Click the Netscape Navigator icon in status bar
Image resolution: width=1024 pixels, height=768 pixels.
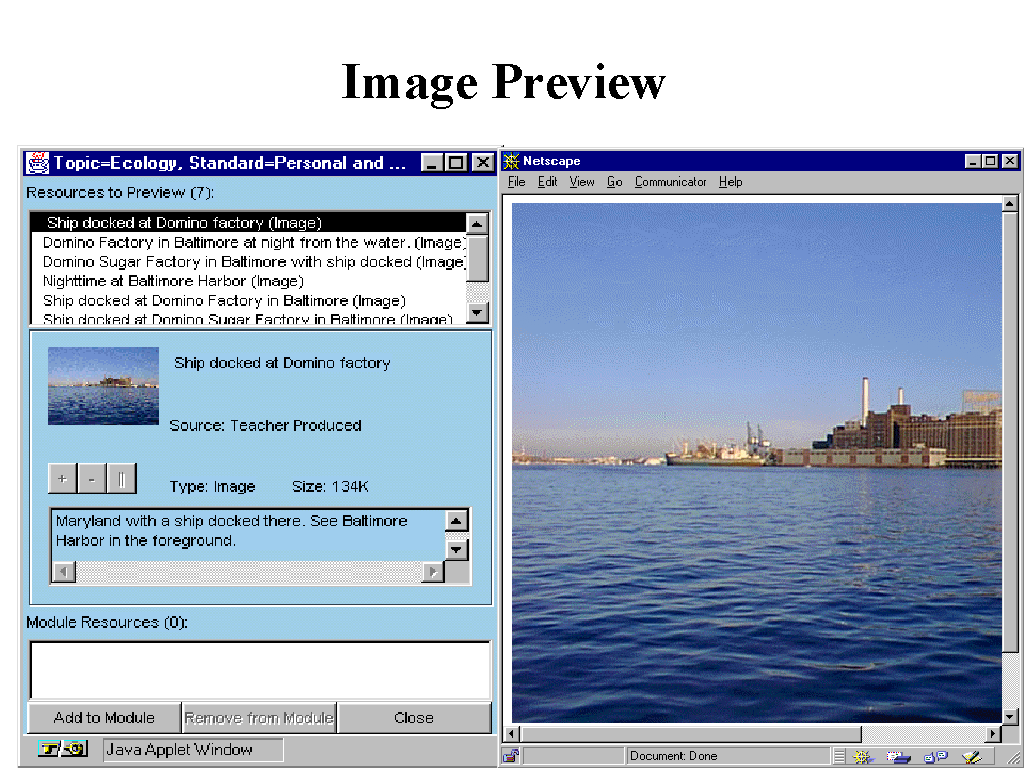[x=864, y=757]
